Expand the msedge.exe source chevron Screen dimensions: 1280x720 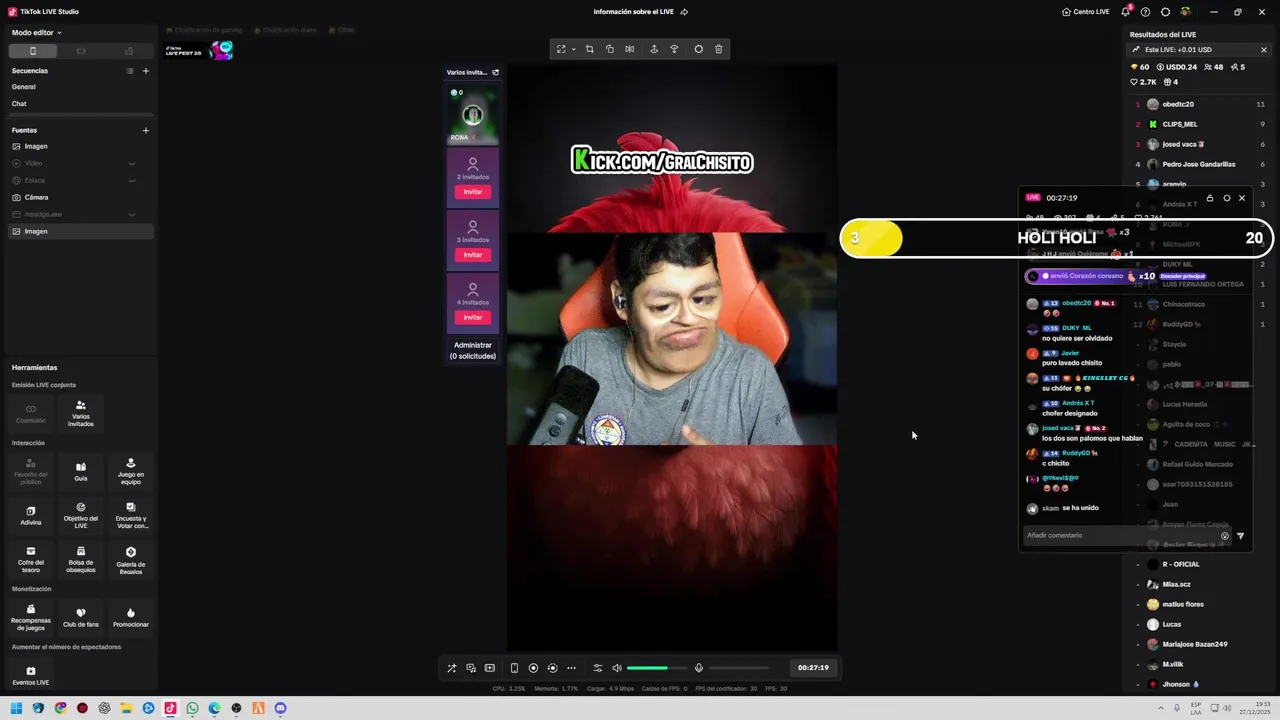coord(131,214)
